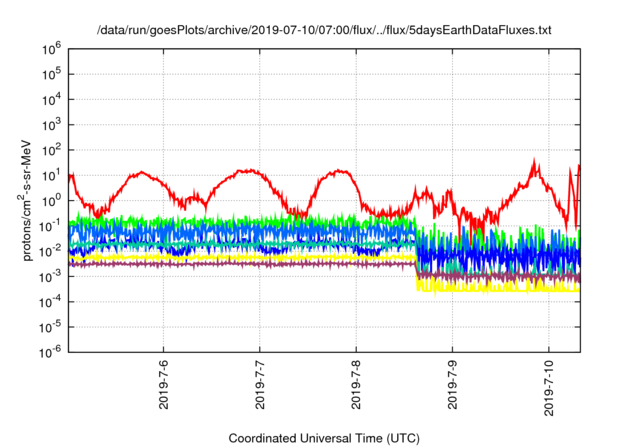Click the 10^-5 y-axis tick label

(51, 328)
